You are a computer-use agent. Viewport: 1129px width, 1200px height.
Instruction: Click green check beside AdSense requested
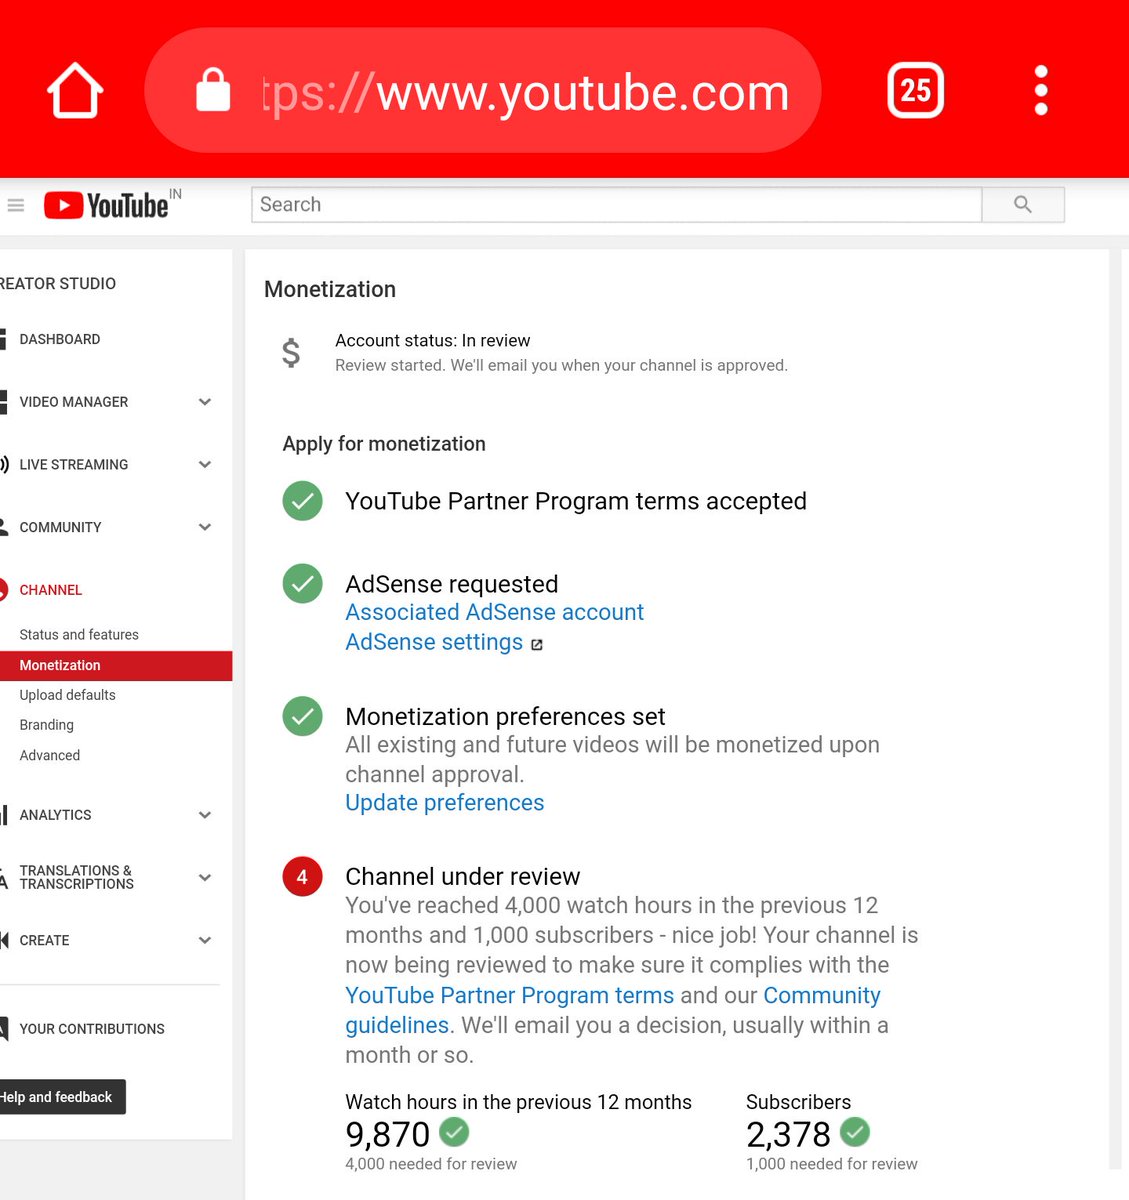[302, 584]
